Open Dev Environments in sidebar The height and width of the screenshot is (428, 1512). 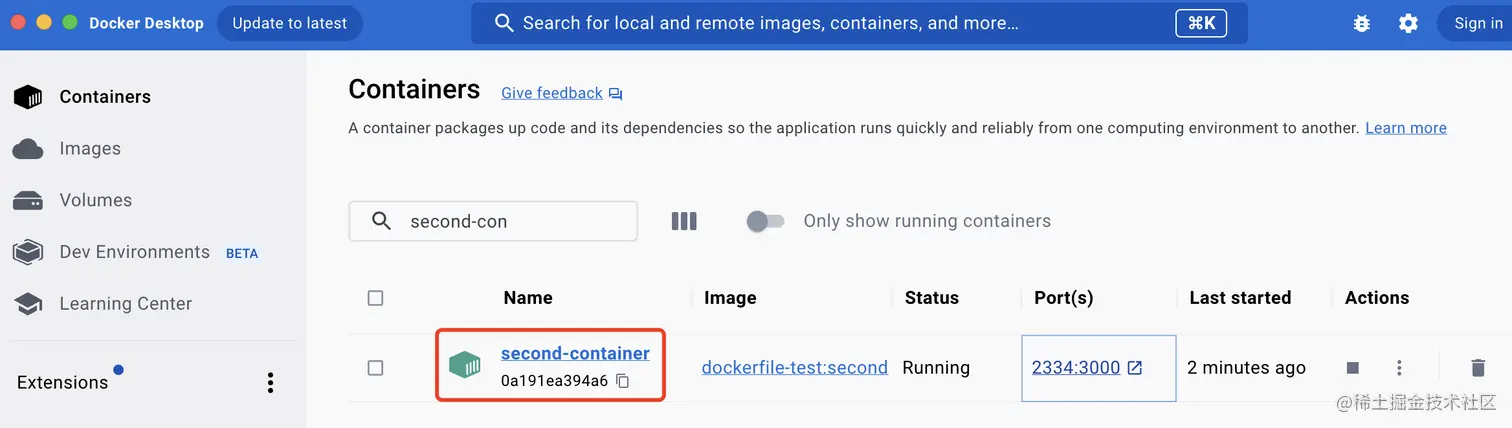coord(134,252)
